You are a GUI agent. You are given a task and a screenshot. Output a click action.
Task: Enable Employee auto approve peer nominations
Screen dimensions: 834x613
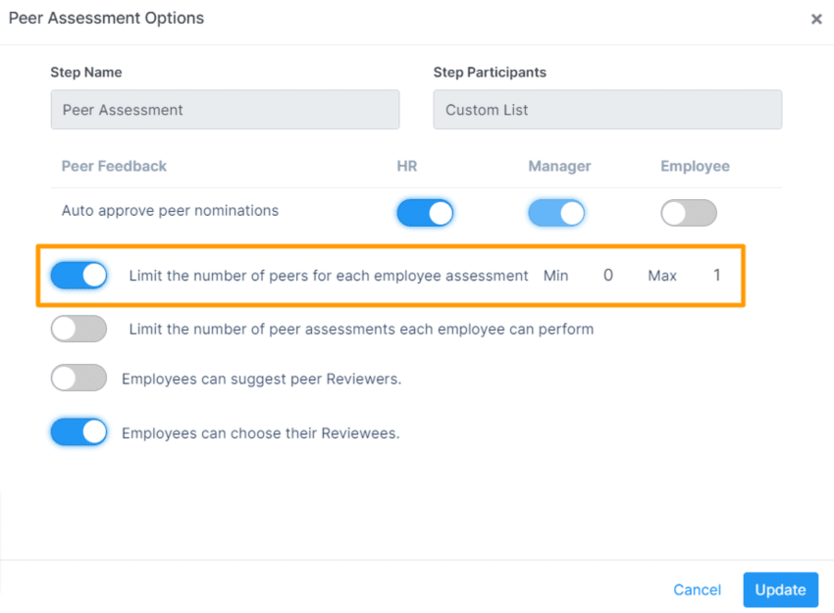tap(689, 213)
